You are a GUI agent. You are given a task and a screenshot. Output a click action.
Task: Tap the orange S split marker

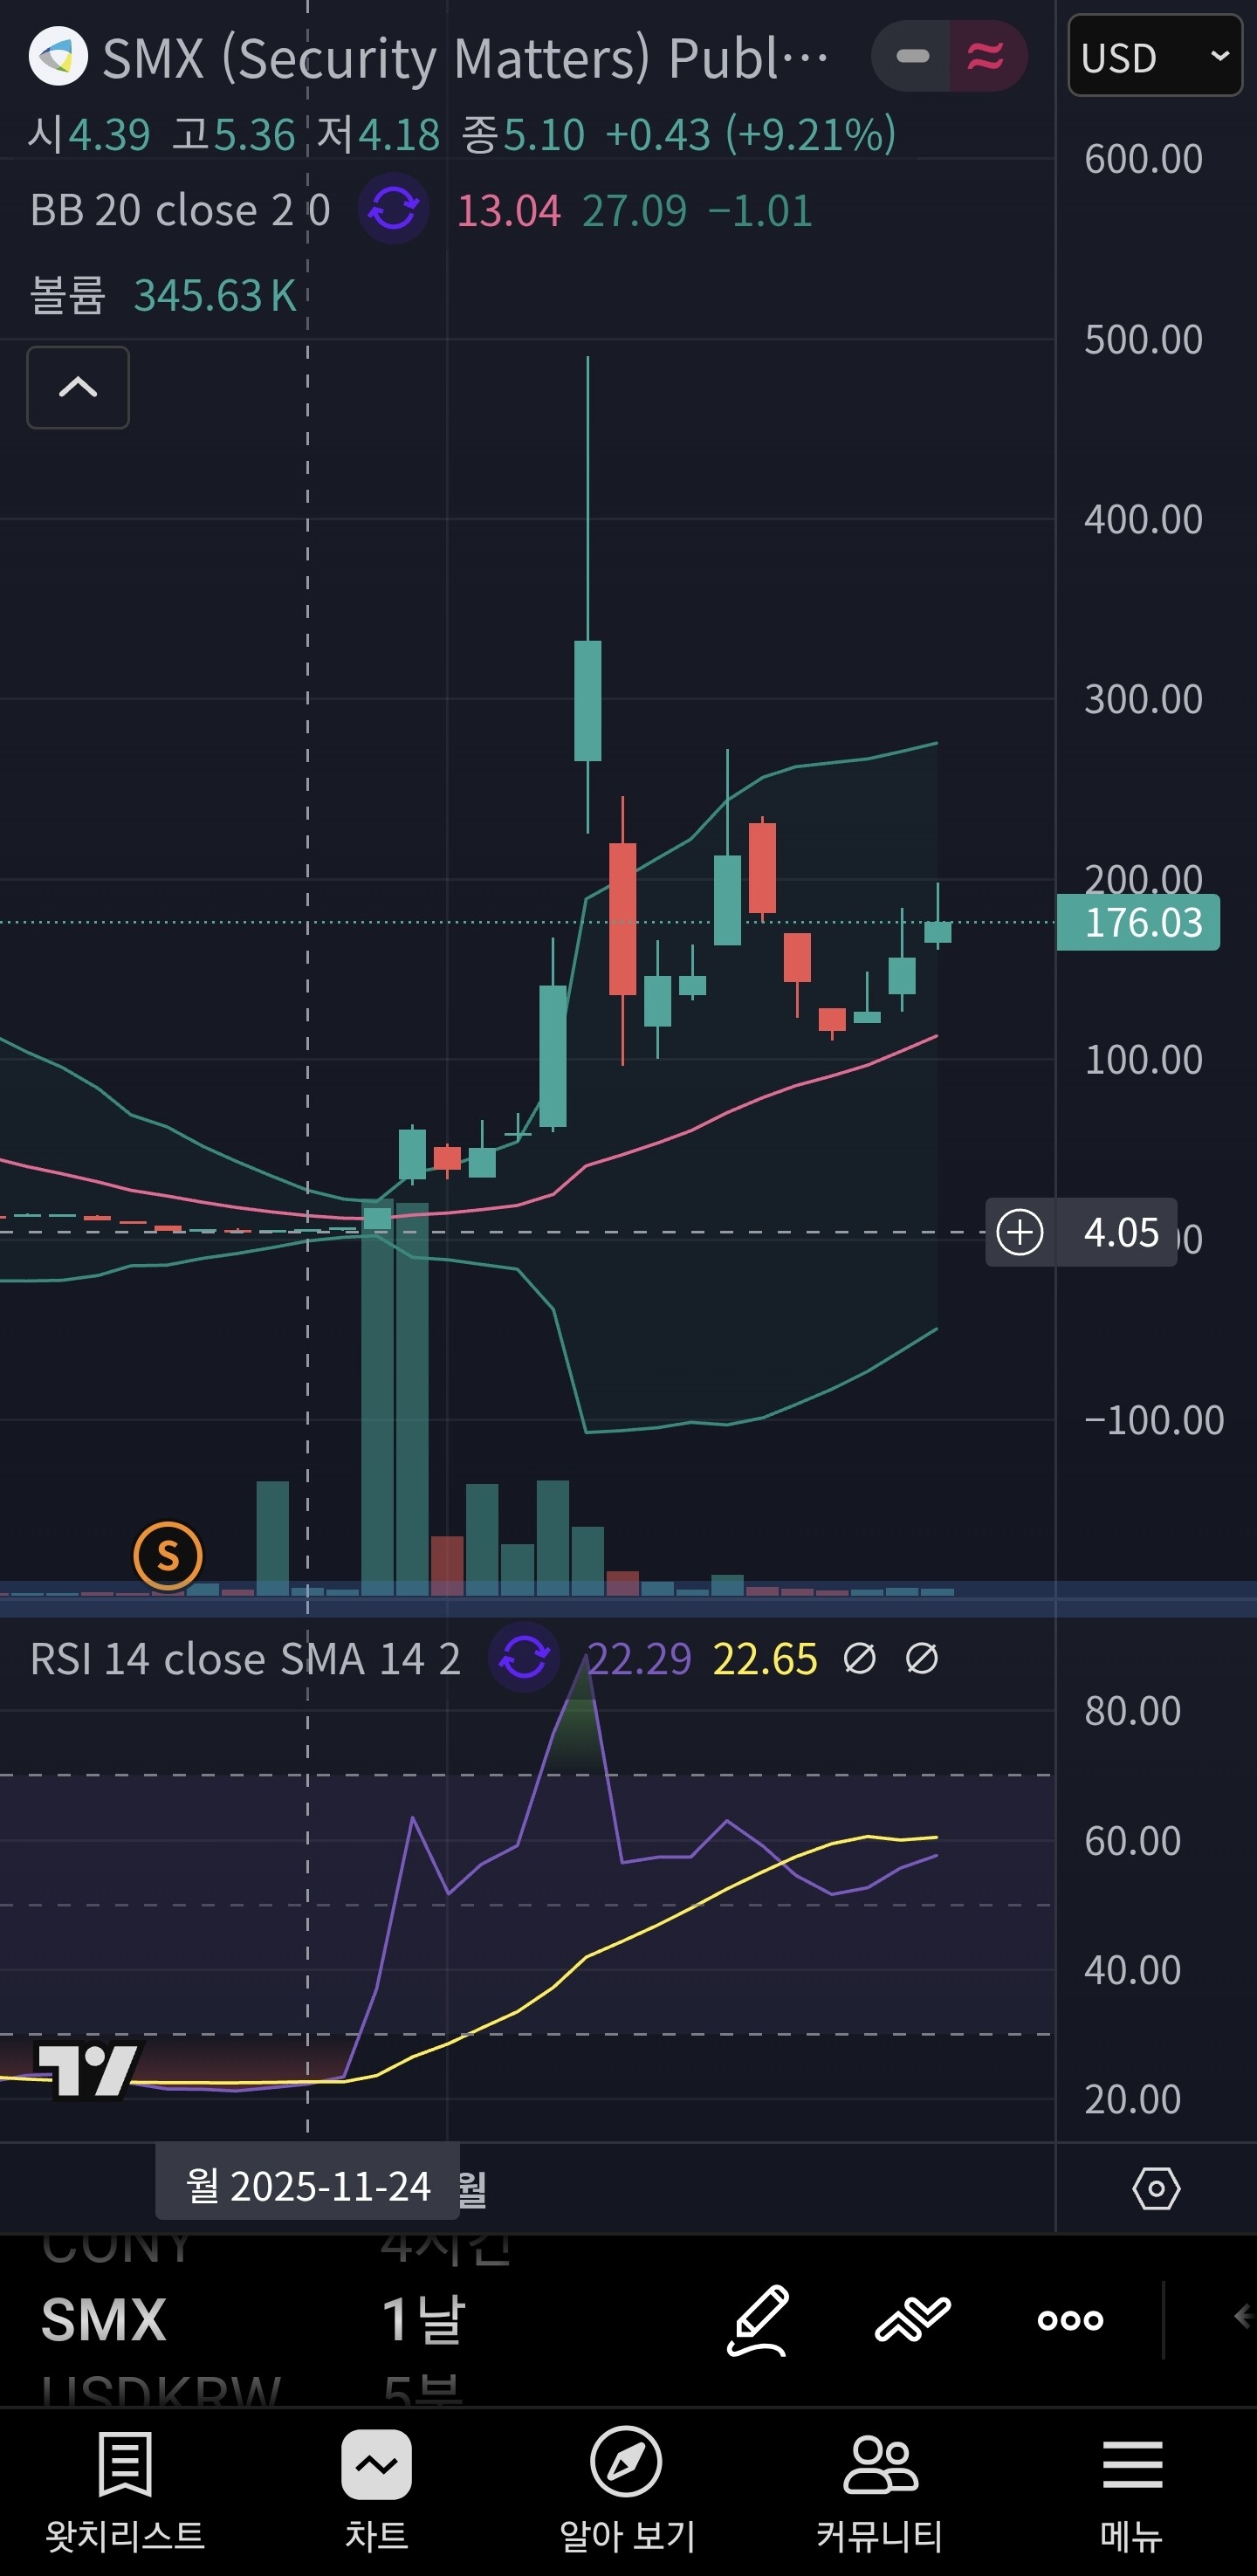click(168, 1556)
